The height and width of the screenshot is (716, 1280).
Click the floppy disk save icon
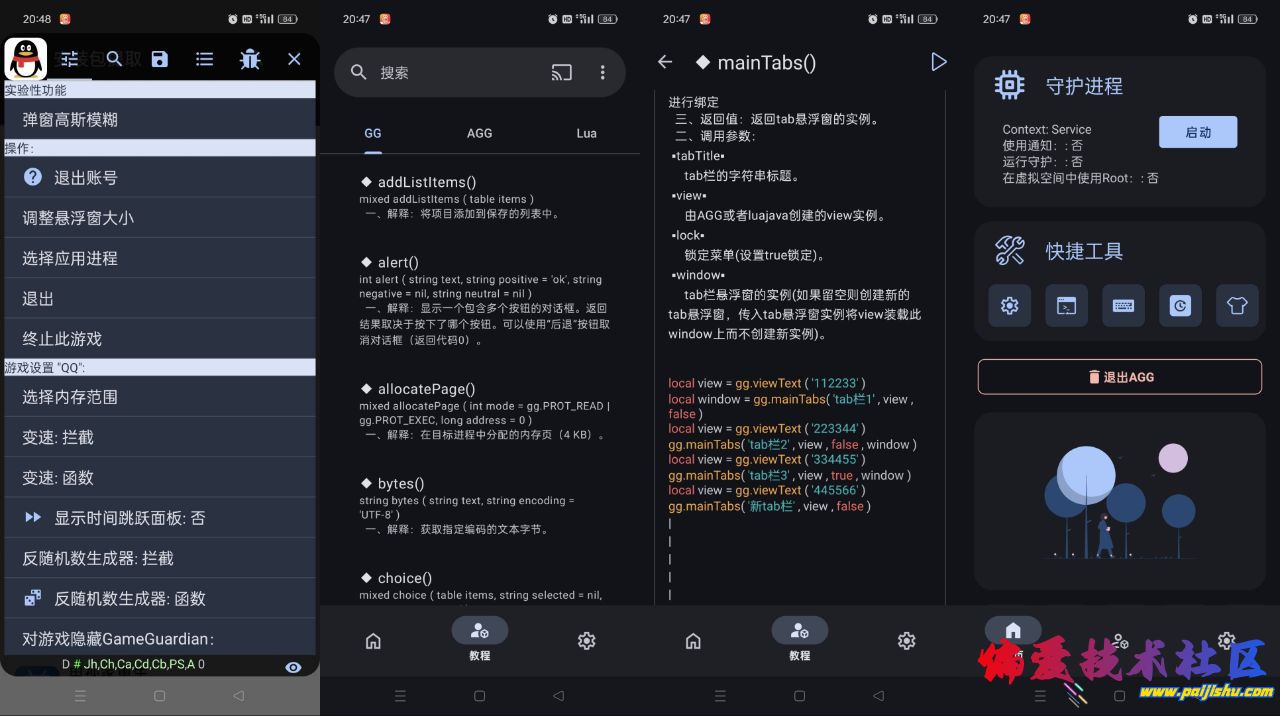(x=159, y=60)
